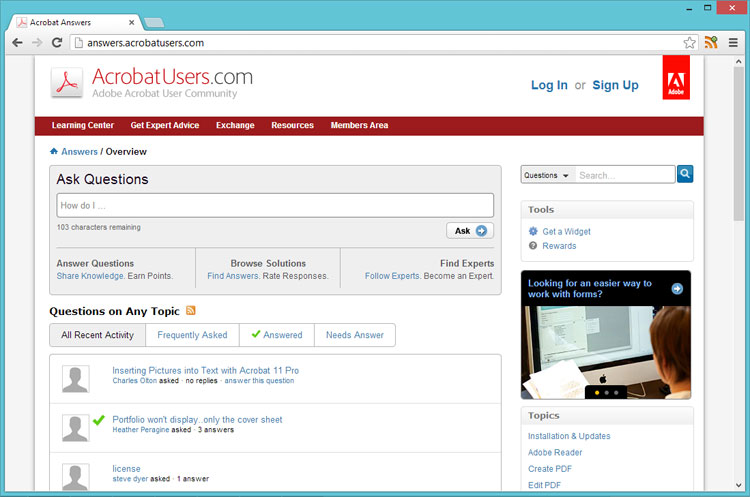Click the browser address bar URL
750x497 pixels.
point(145,43)
